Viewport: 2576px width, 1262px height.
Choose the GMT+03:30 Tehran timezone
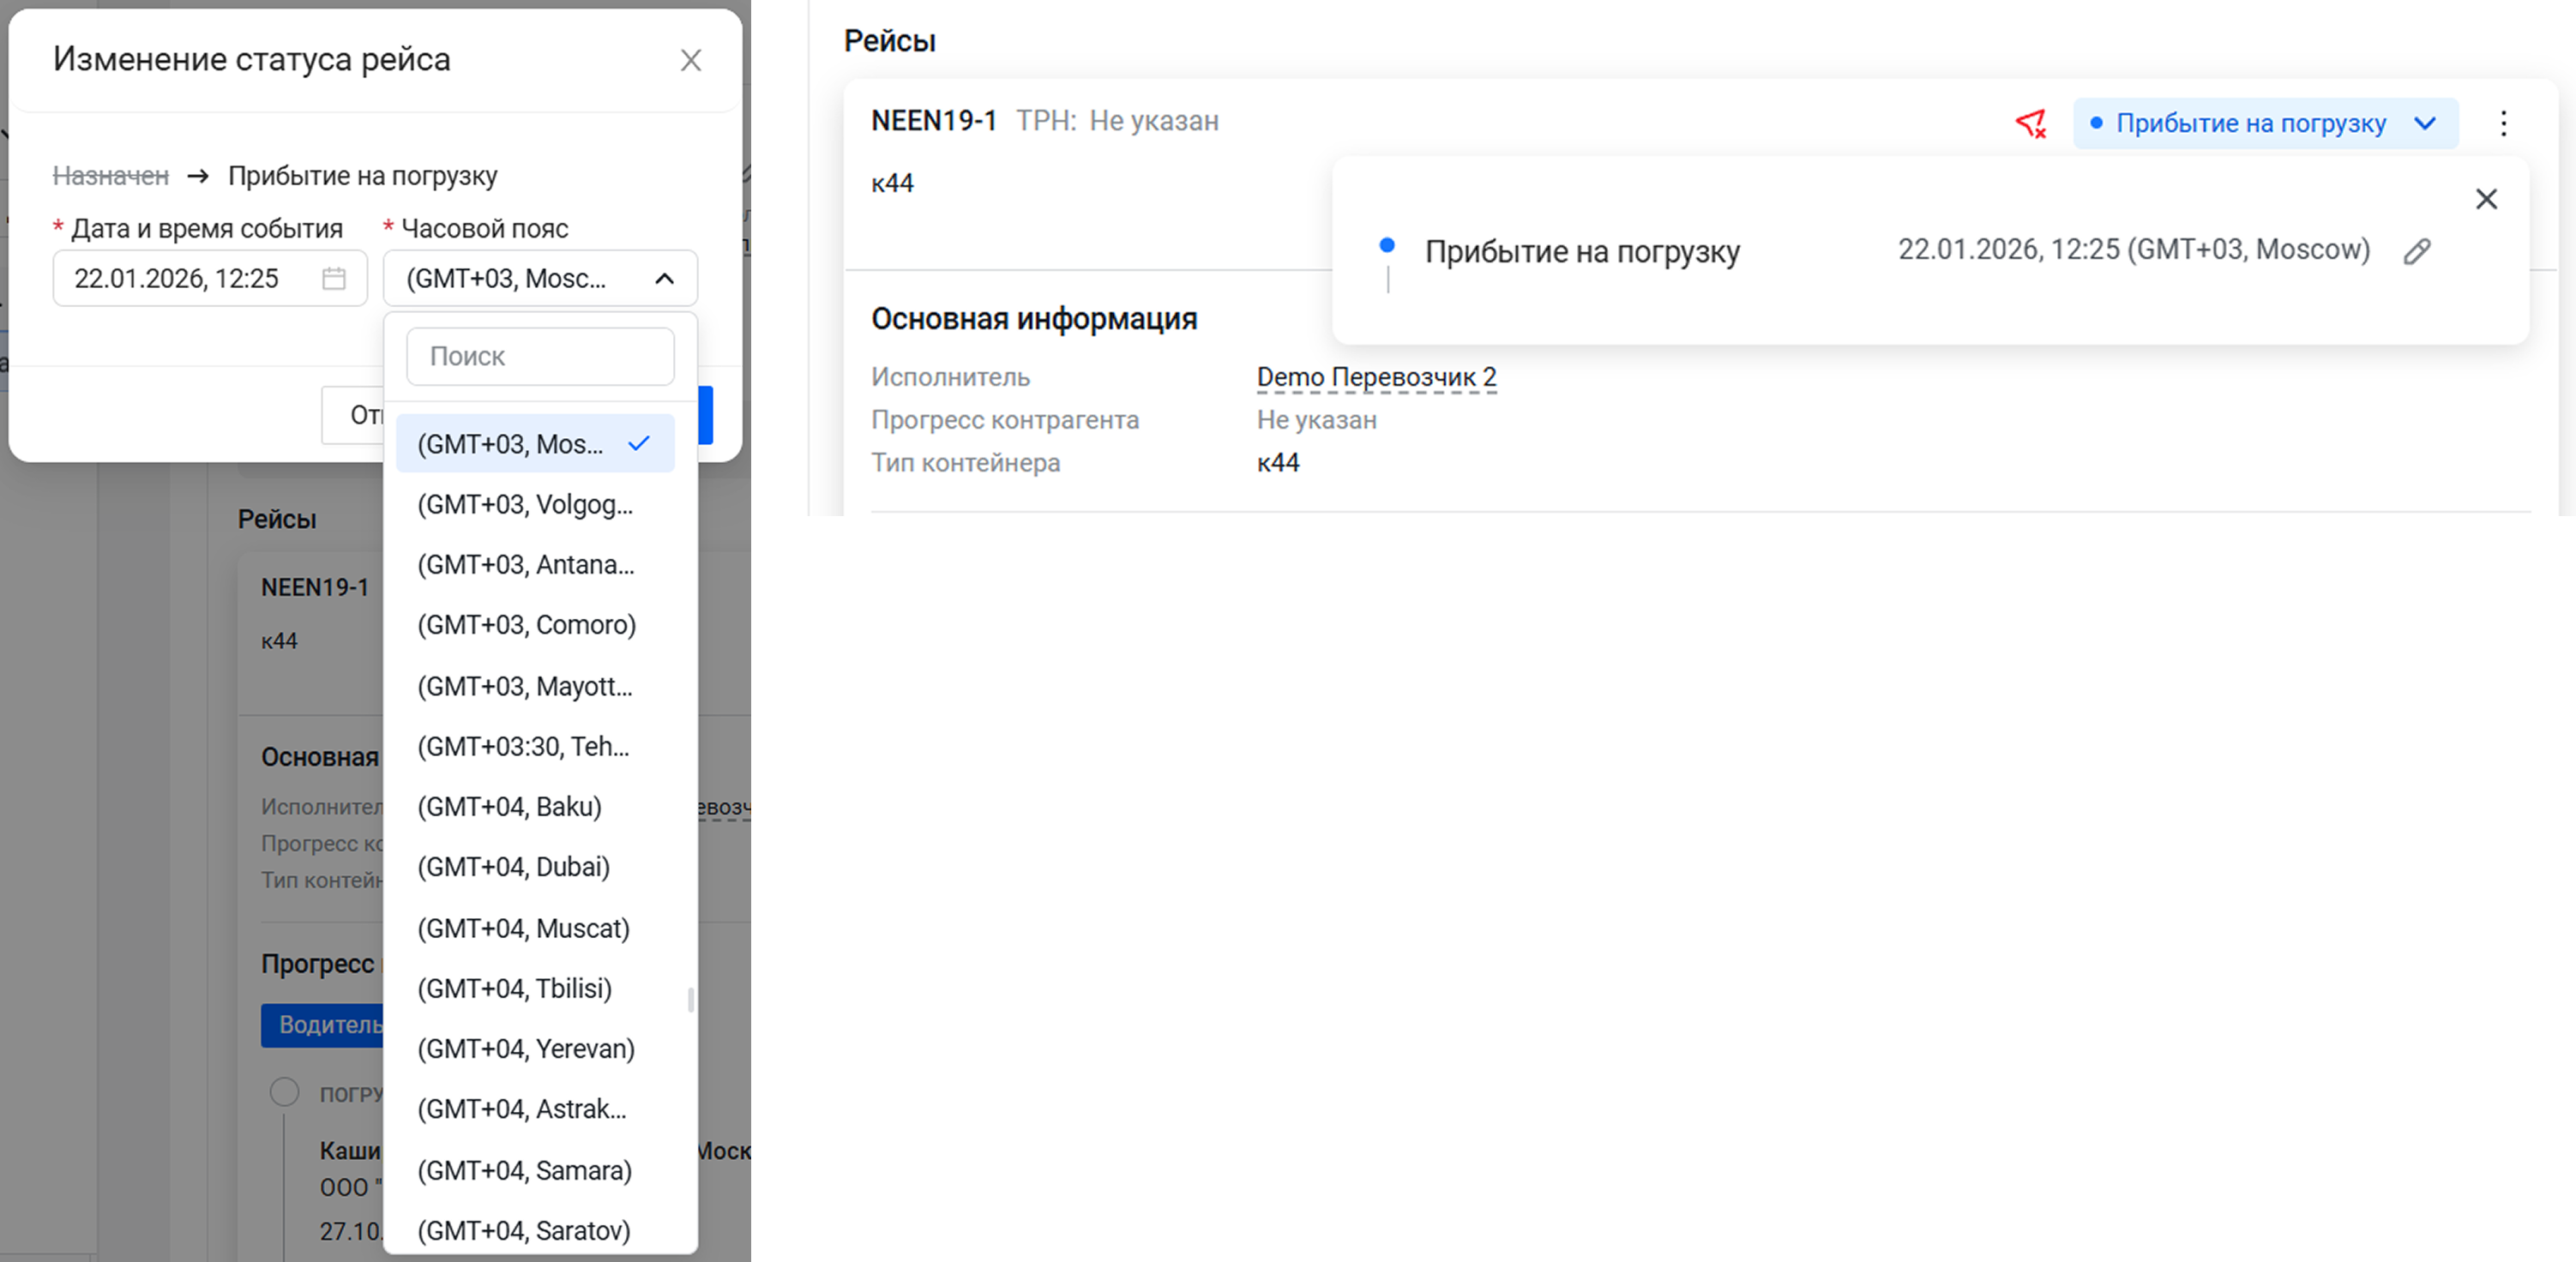point(524,747)
